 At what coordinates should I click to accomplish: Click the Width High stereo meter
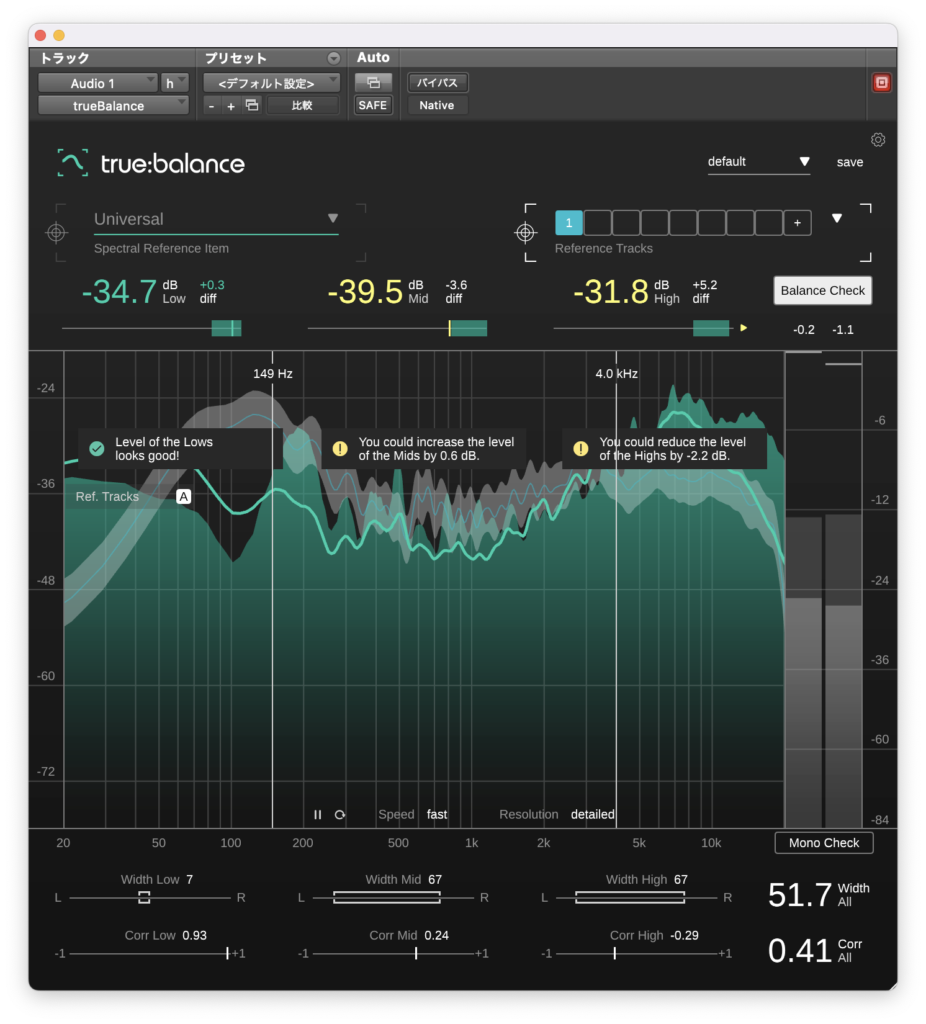click(636, 898)
